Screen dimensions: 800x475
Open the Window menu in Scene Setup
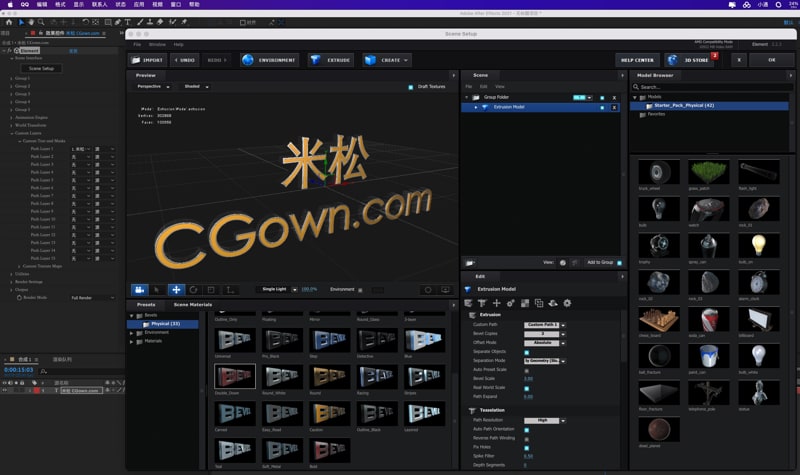click(x=157, y=44)
